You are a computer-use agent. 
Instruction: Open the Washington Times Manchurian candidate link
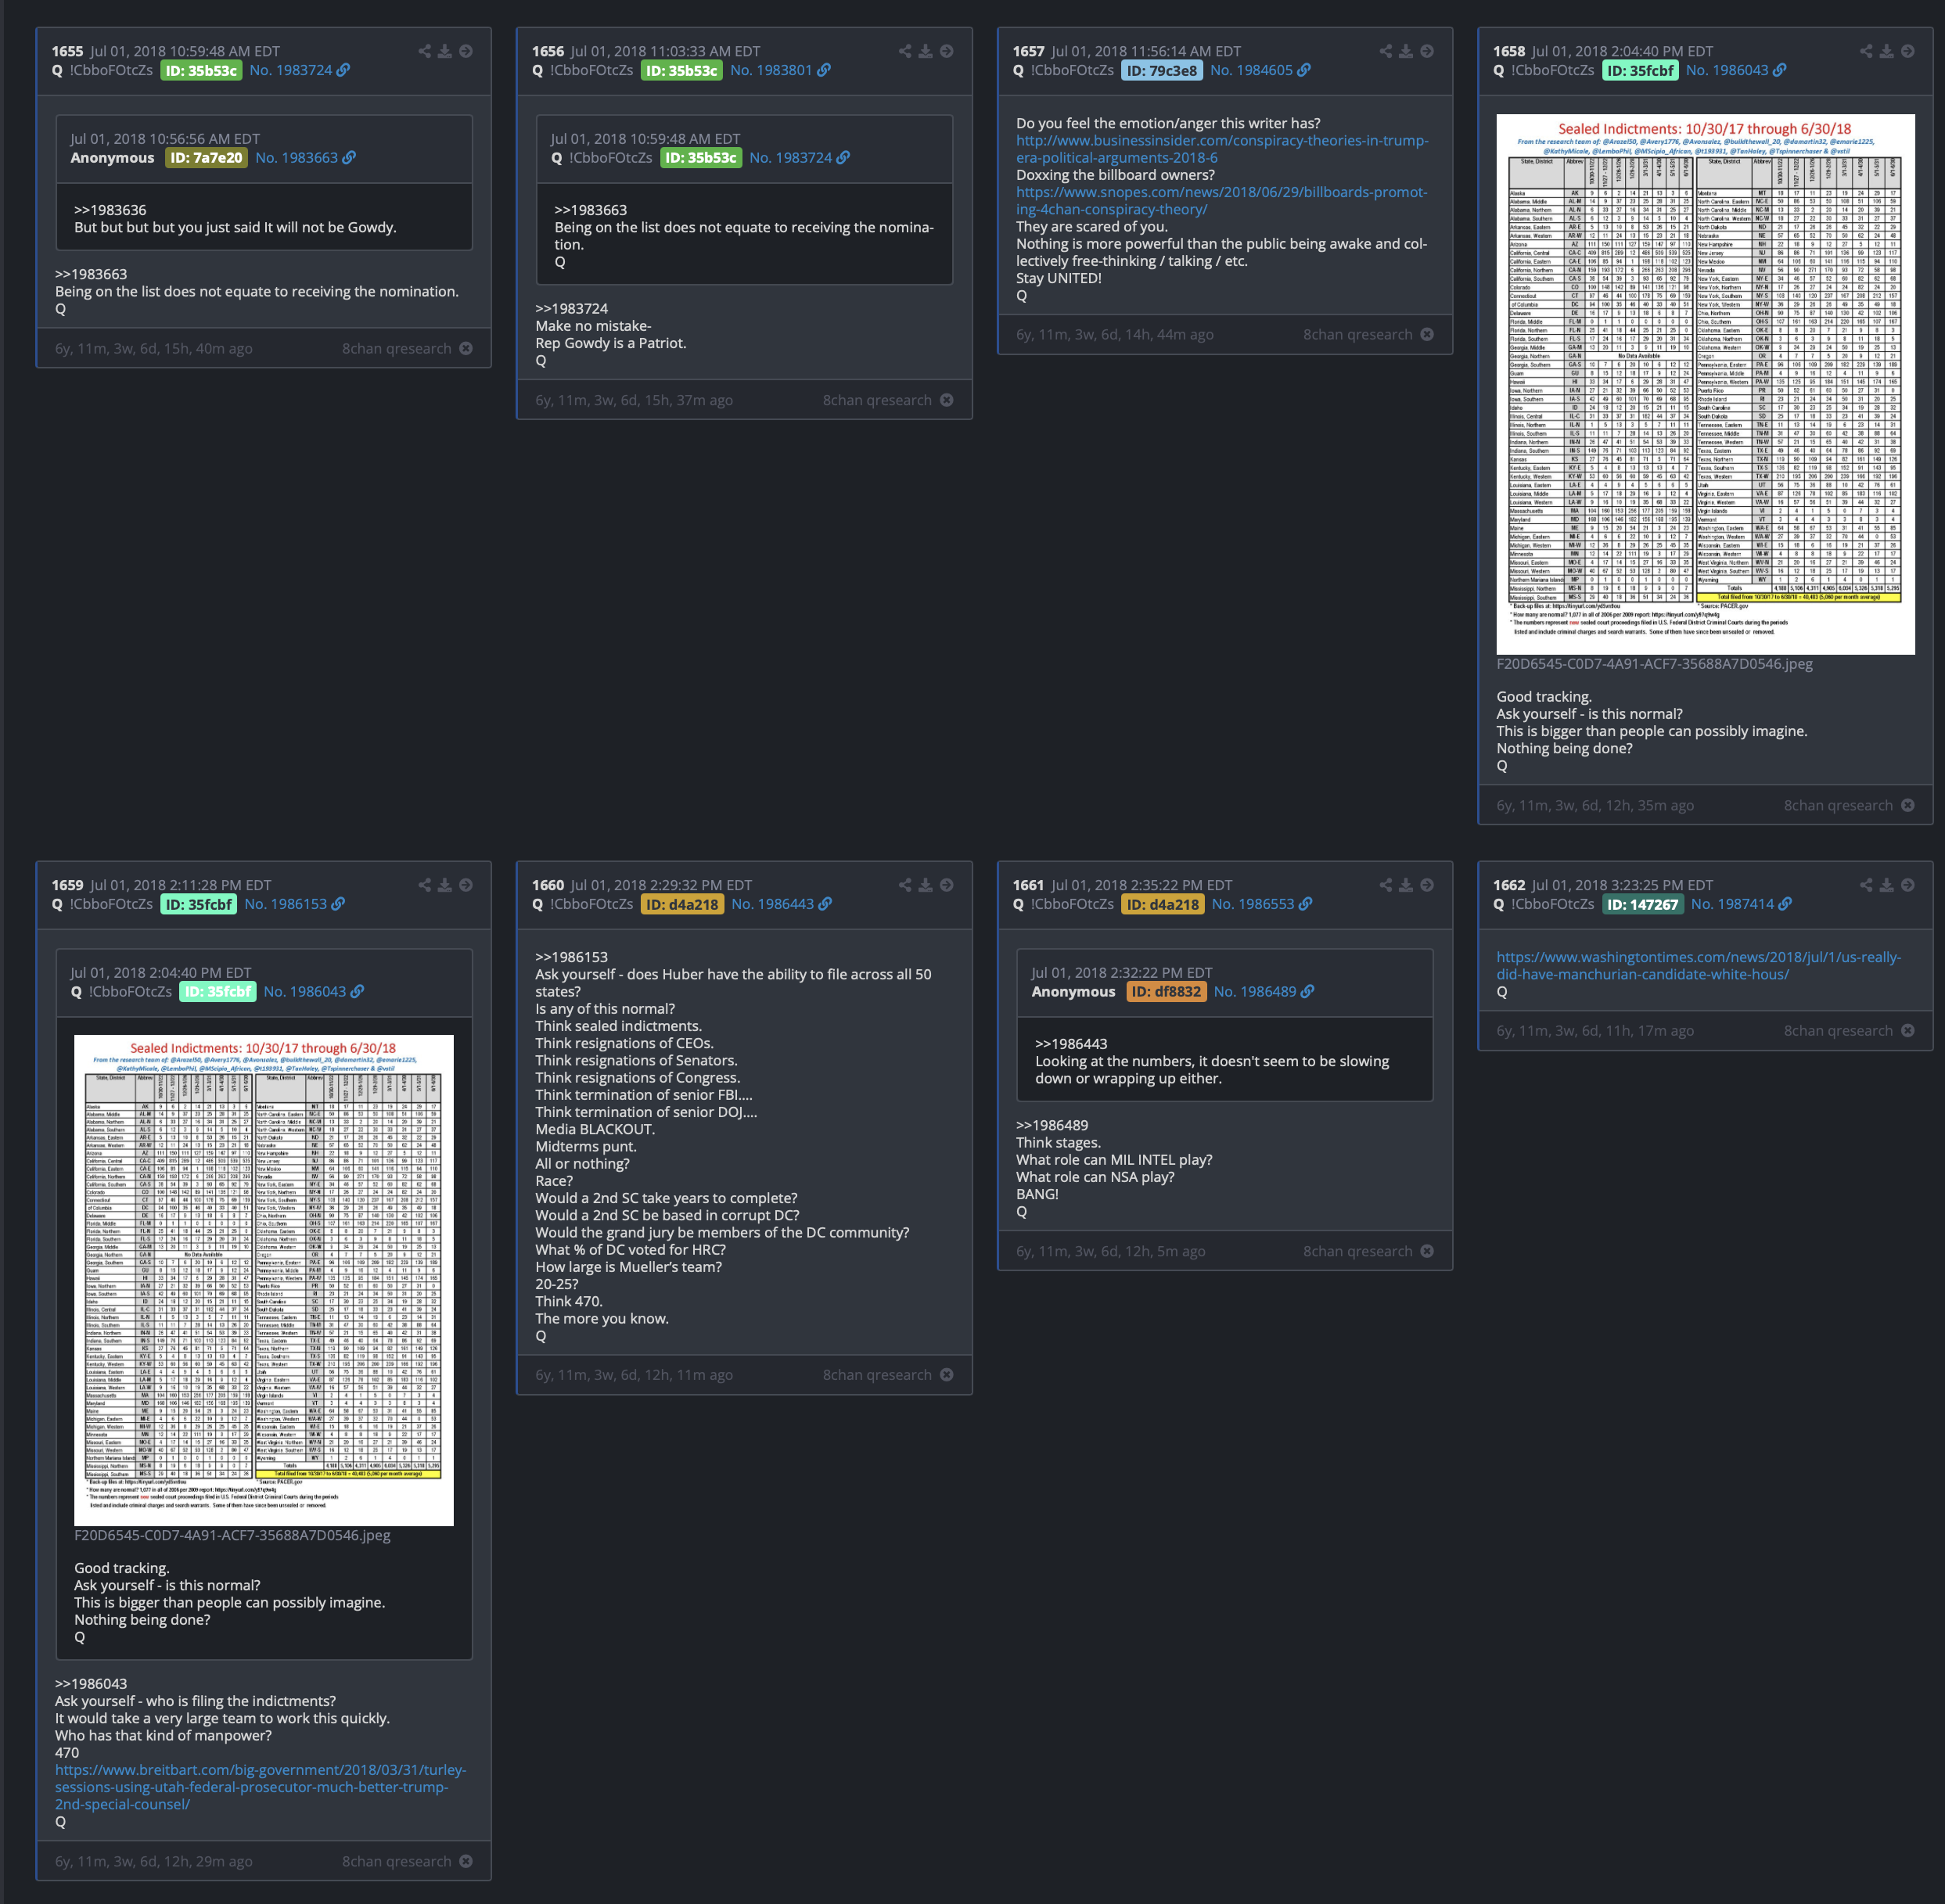[x=1698, y=965]
